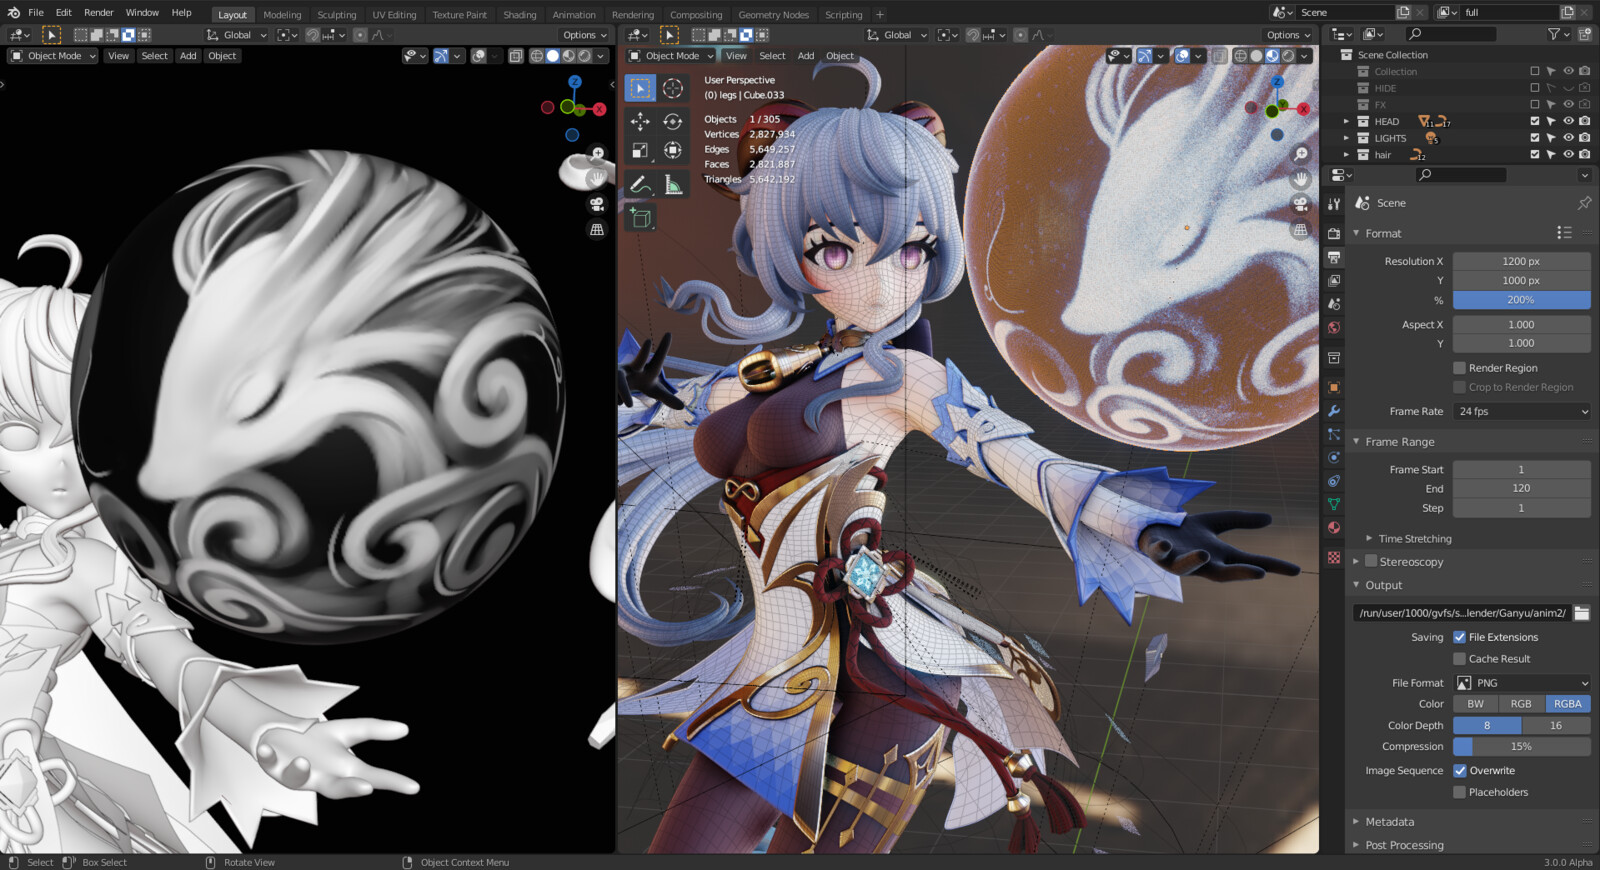Viewport: 1600px width, 870px height.
Task: Disable the File Extensions checkbox
Action: point(1459,637)
